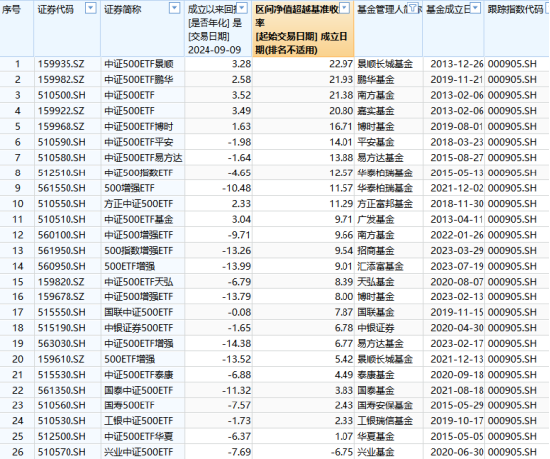The height and width of the screenshot is (459, 550).
Task: Open the 成立以来回报 column filter dropdown
Action: point(242,8)
